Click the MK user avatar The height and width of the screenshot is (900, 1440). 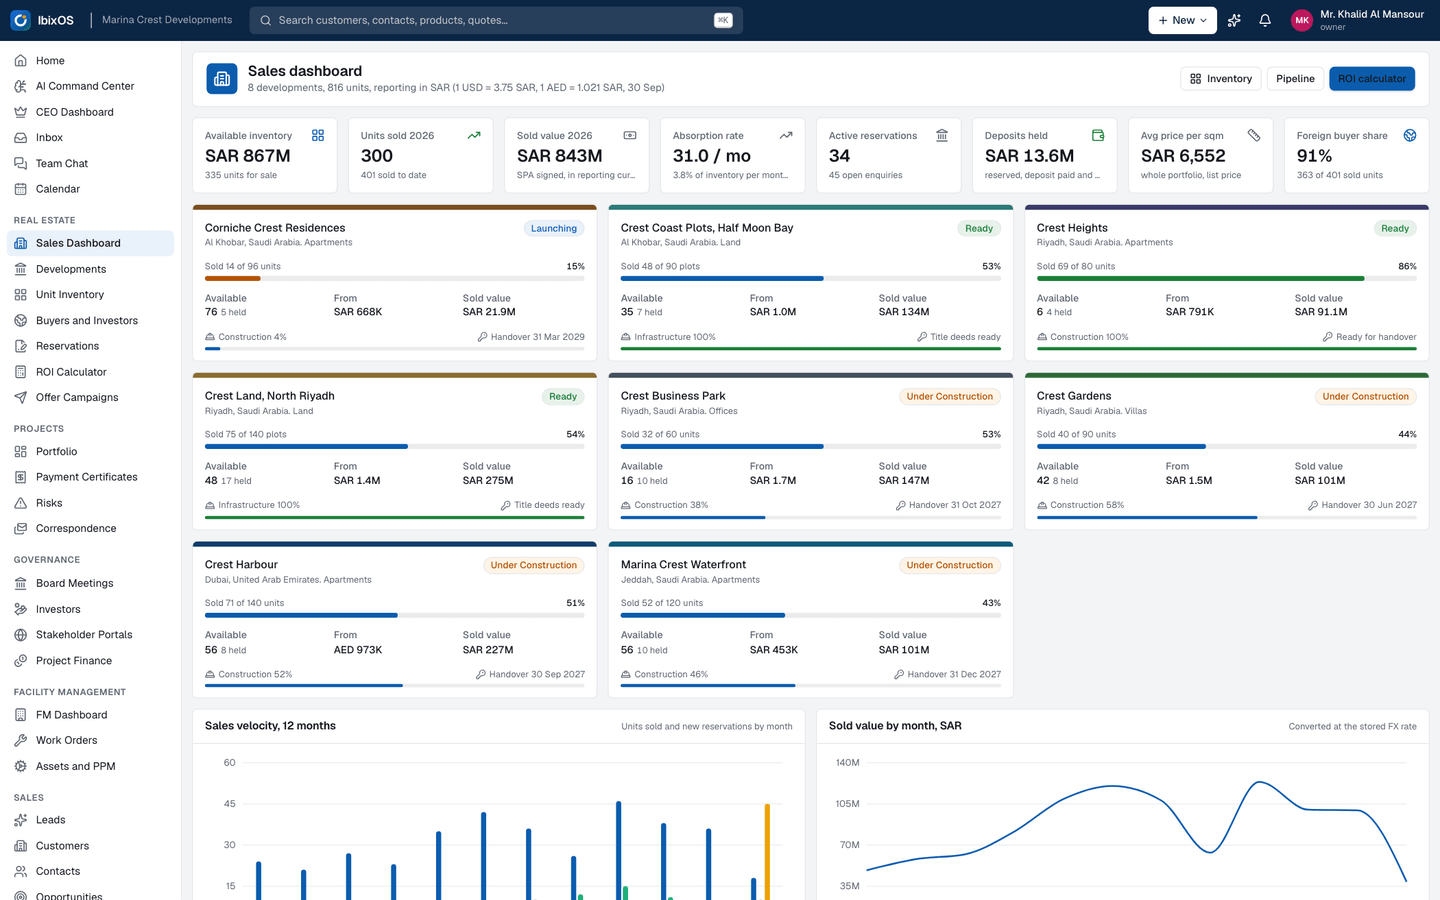(1301, 20)
